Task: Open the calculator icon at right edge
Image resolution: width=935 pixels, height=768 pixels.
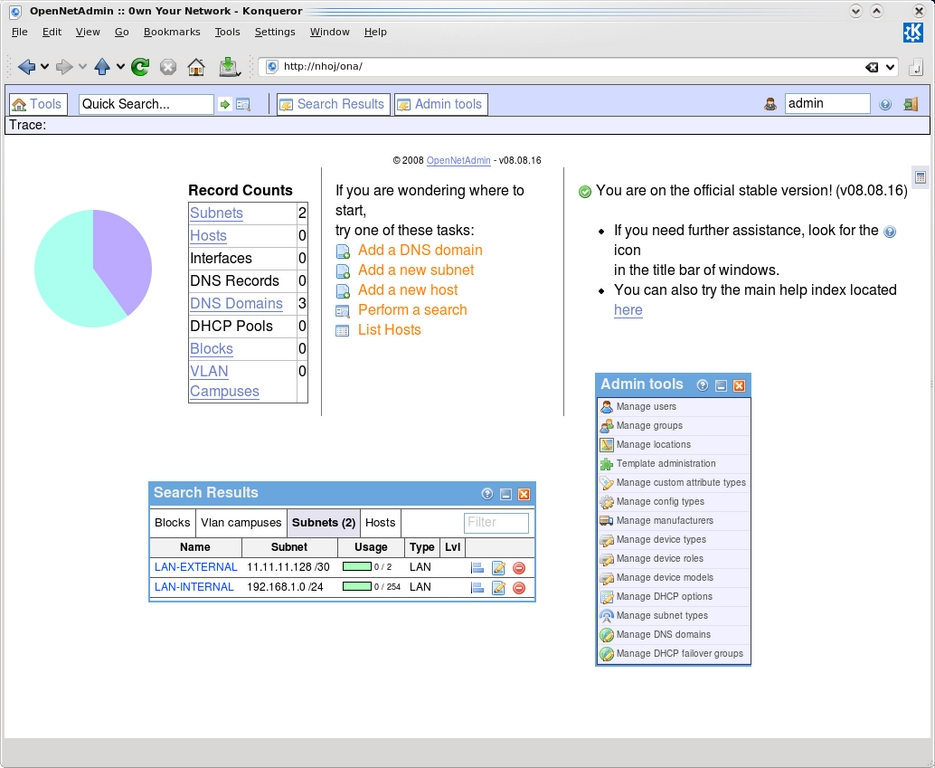Action: tap(920, 177)
